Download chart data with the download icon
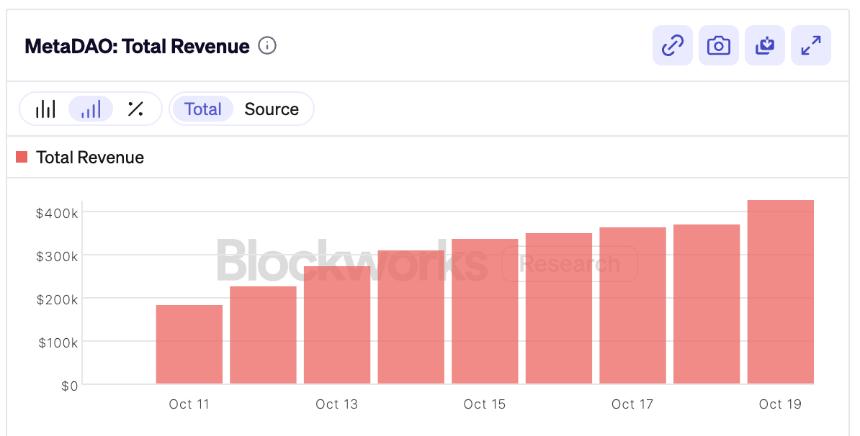This screenshot has width=860, height=436. (765, 45)
